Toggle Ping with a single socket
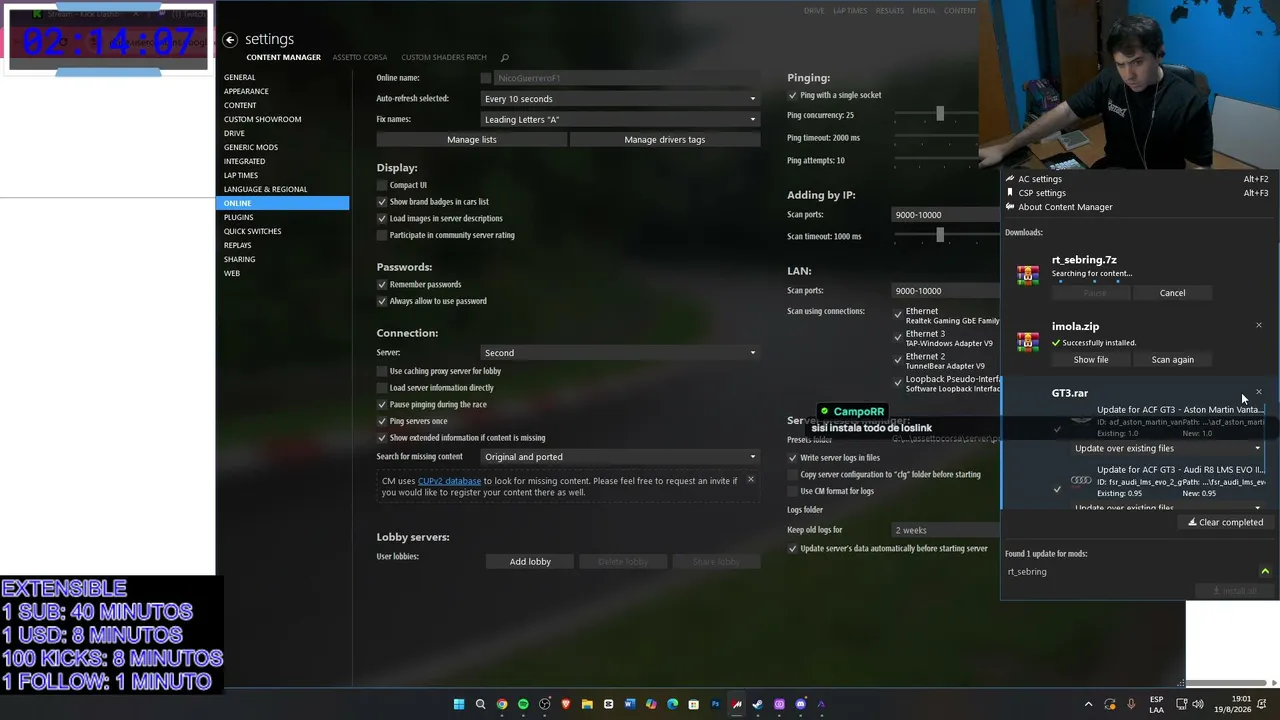Image resolution: width=1280 pixels, height=720 pixels. [x=793, y=95]
